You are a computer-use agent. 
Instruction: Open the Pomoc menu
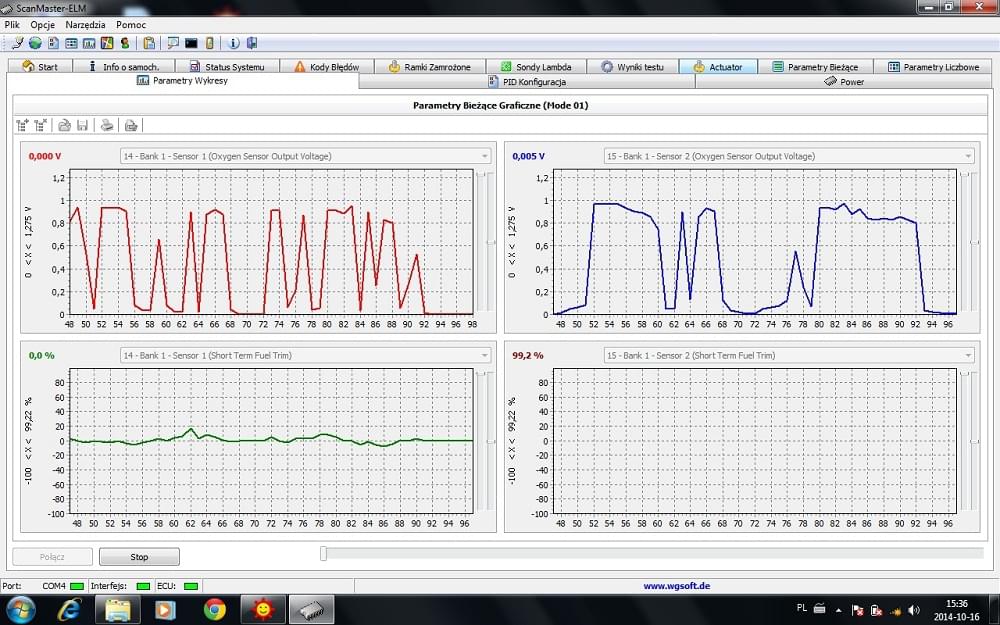(131, 25)
